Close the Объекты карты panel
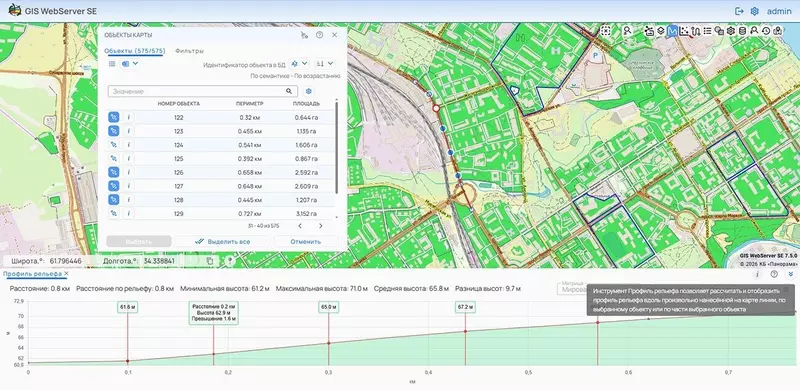The height and width of the screenshot is (390, 800). (x=335, y=35)
